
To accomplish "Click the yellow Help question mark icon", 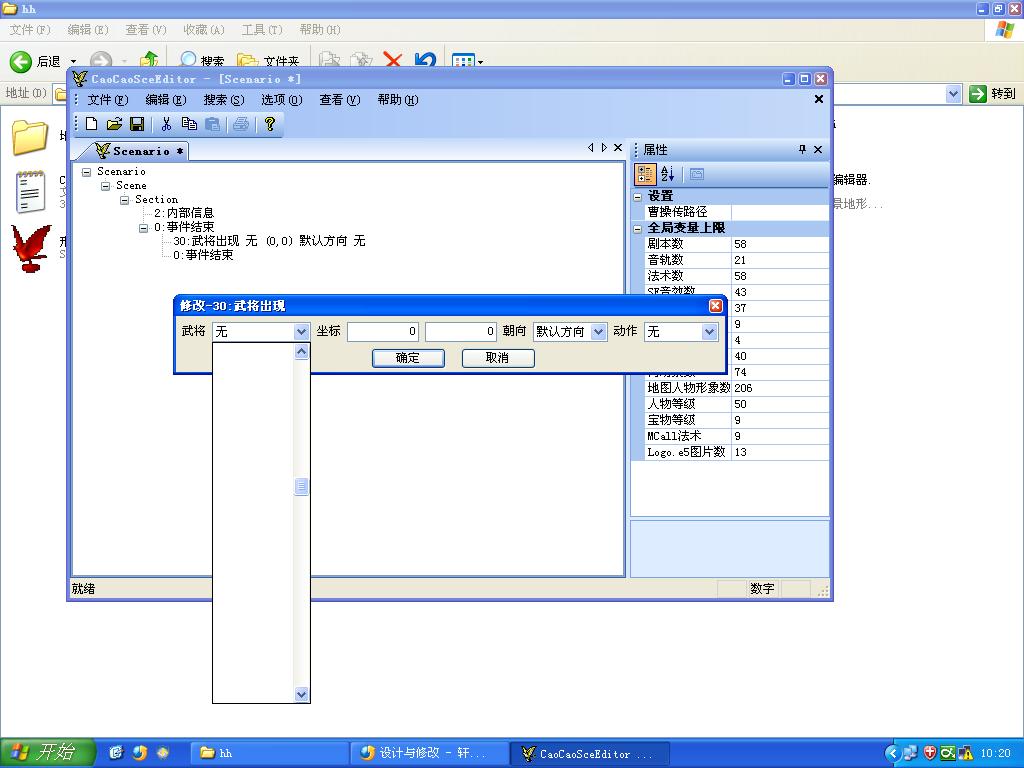I will [269, 124].
